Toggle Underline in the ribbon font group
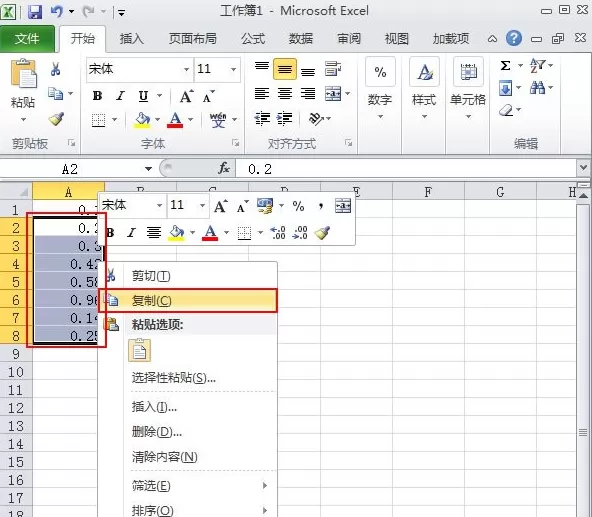Screen dimensions: 592x517 tap(143, 96)
